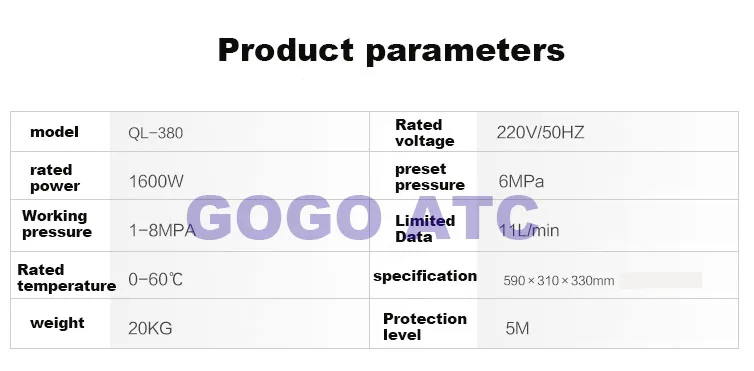The image size is (754, 371).
Task: Select the Working pressure label
Action: coord(57,224)
